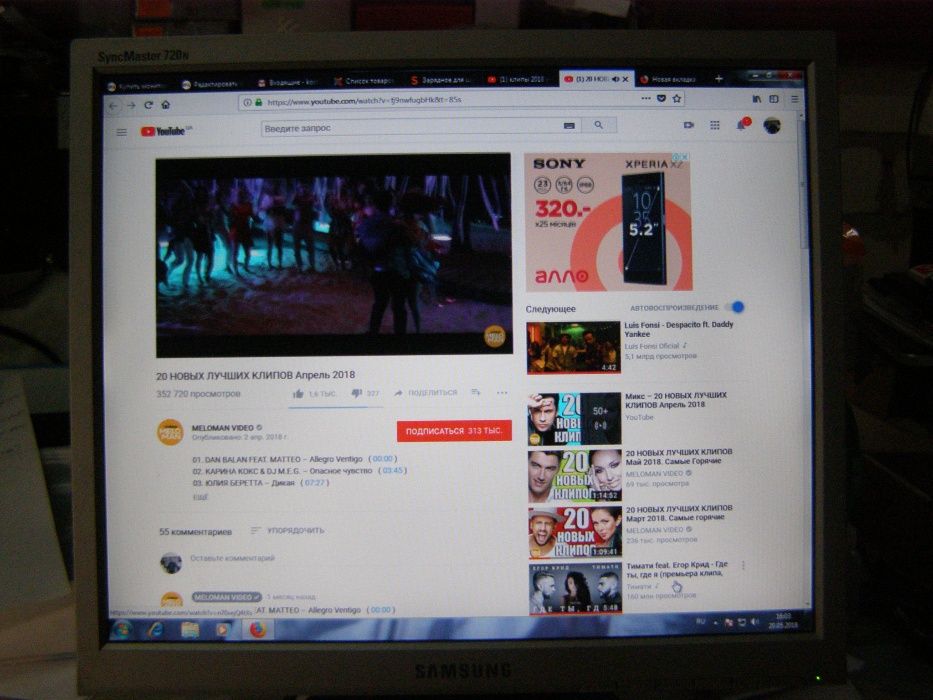Open Windows Start menu

[122, 630]
